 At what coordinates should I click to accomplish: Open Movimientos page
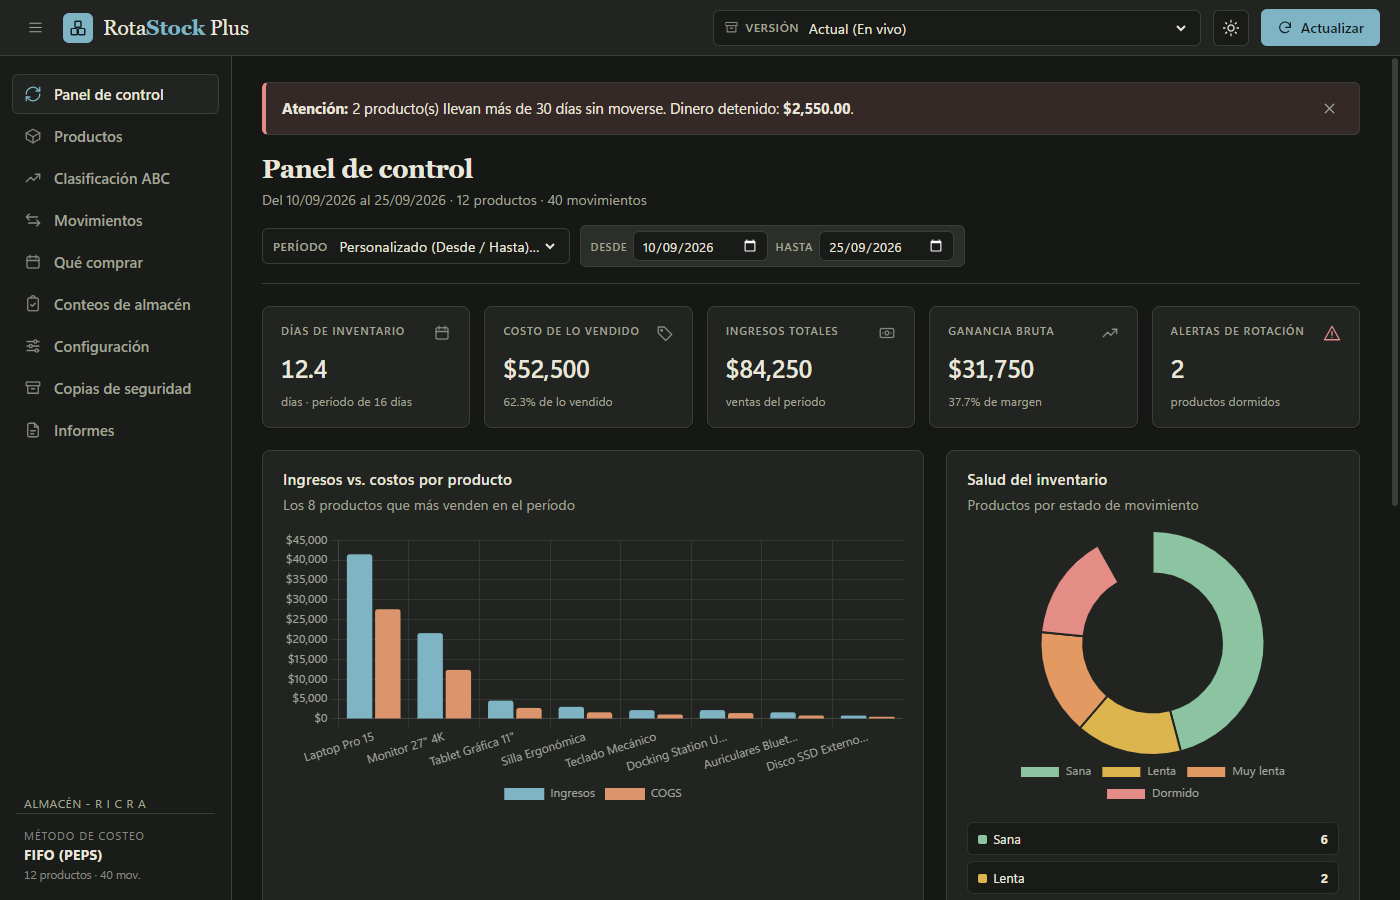115,220
